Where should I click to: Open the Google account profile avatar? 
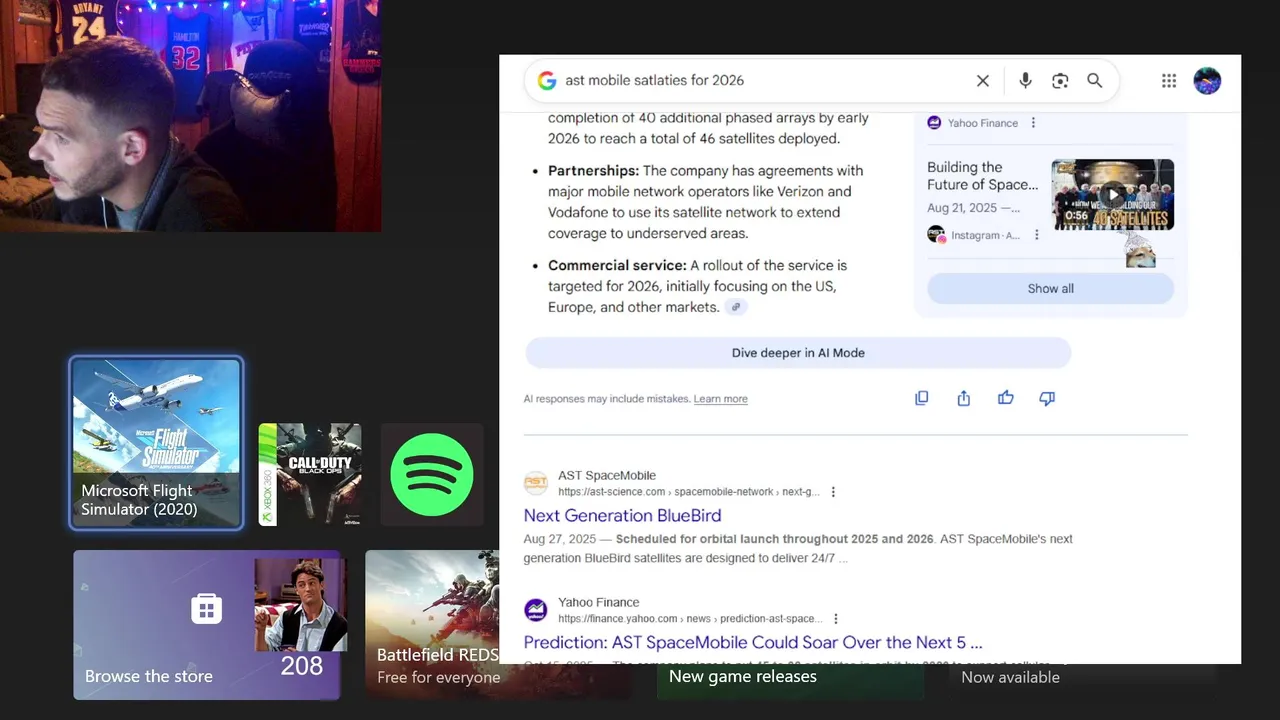point(1207,81)
